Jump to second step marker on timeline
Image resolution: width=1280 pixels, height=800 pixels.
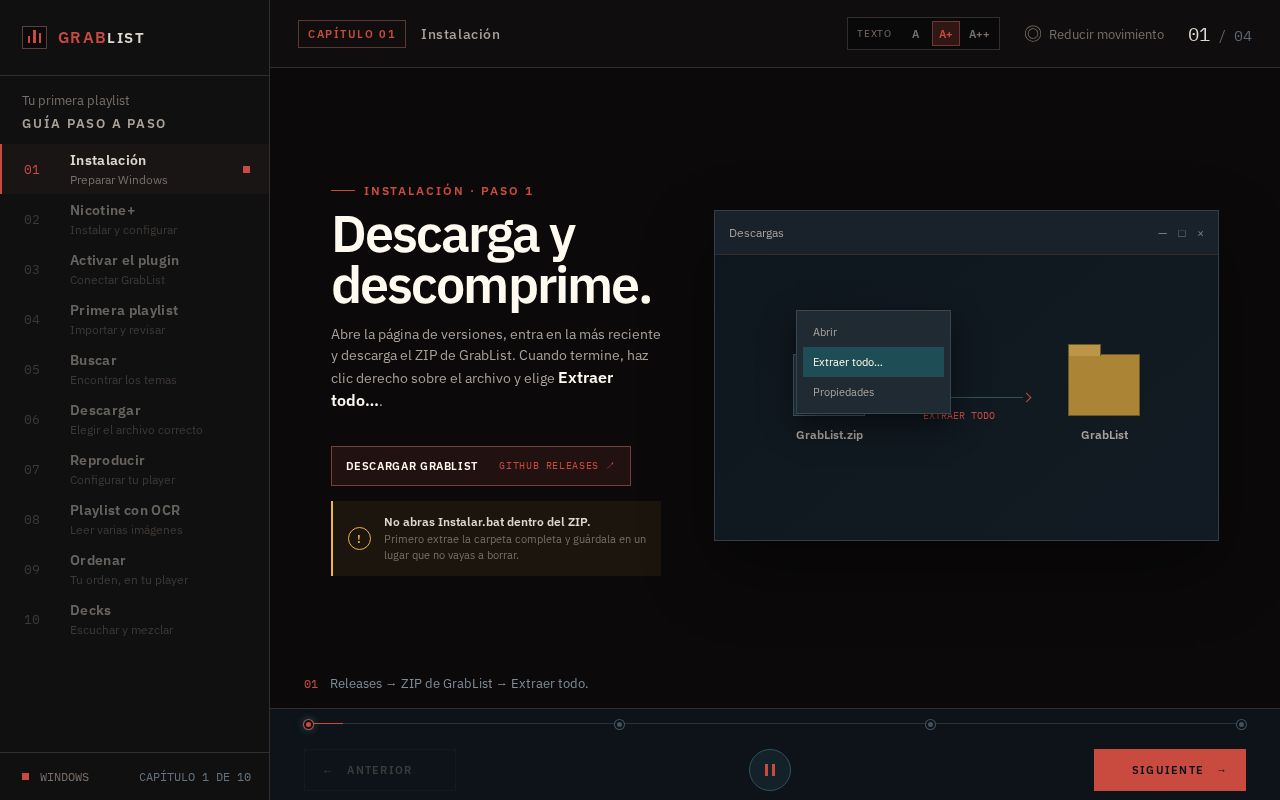coord(619,724)
